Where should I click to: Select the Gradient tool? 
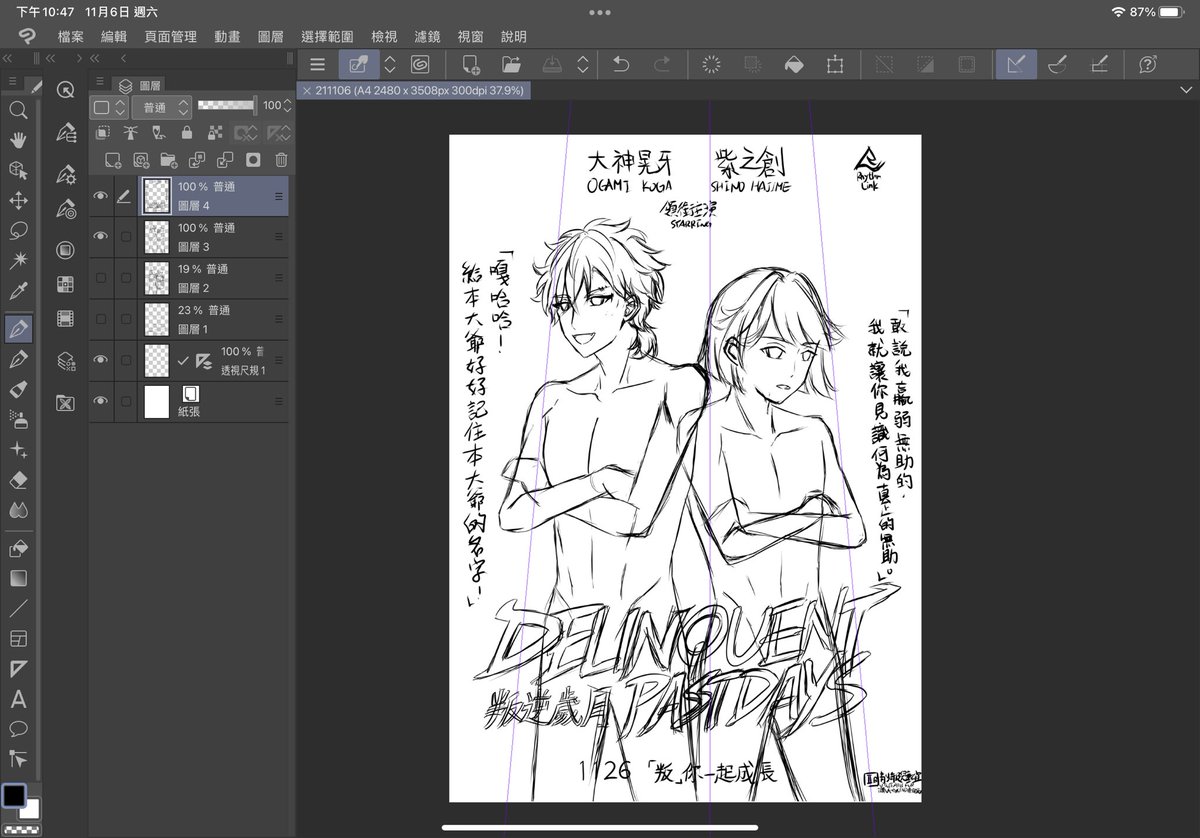tap(18, 578)
